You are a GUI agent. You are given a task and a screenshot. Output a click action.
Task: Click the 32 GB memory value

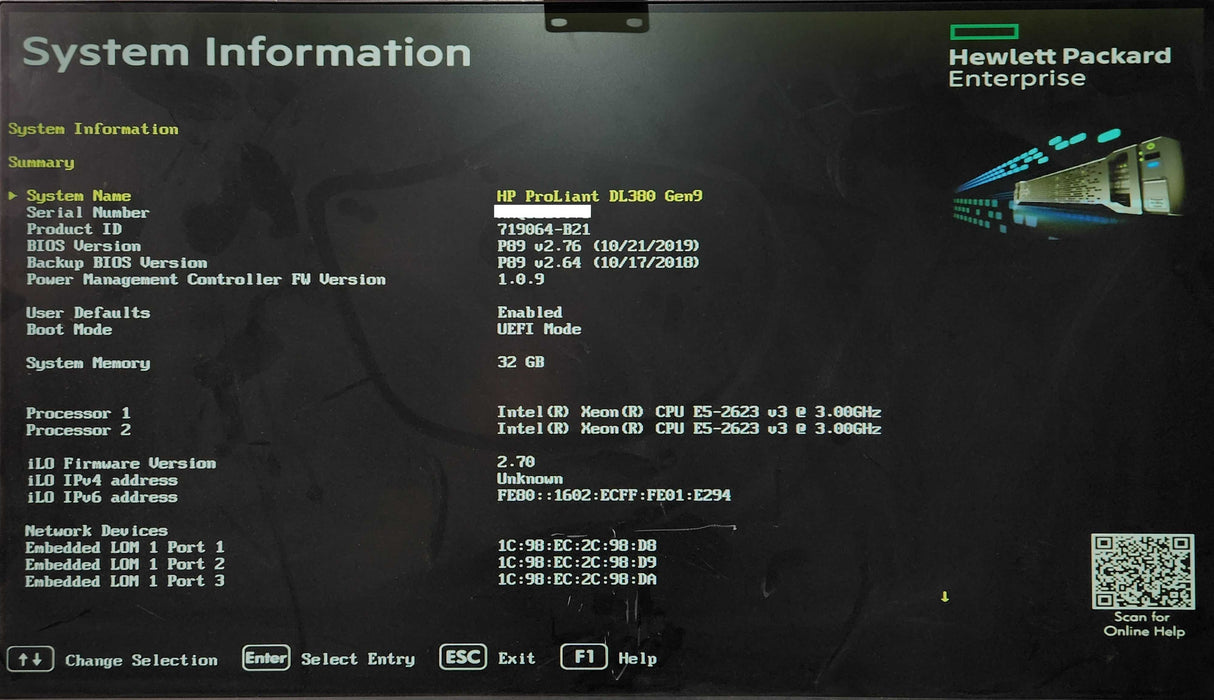(521, 362)
